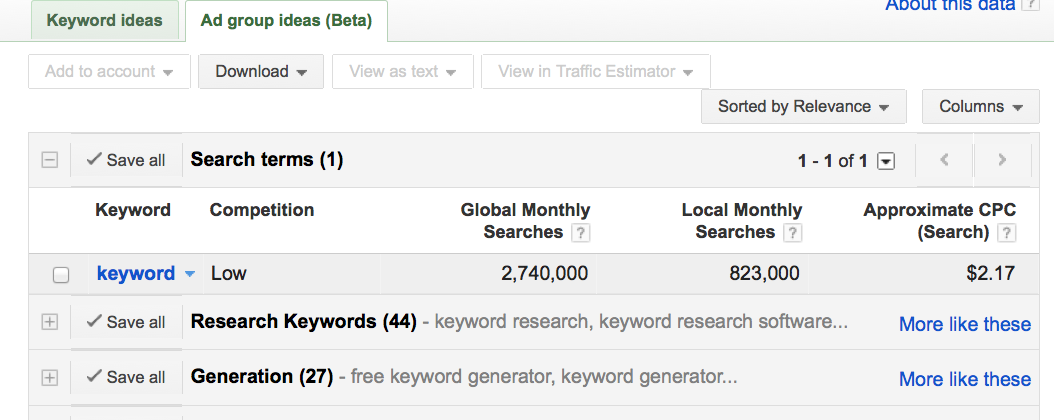Open the Research Keywords (44) group title

pyautogui.click(x=304, y=322)
